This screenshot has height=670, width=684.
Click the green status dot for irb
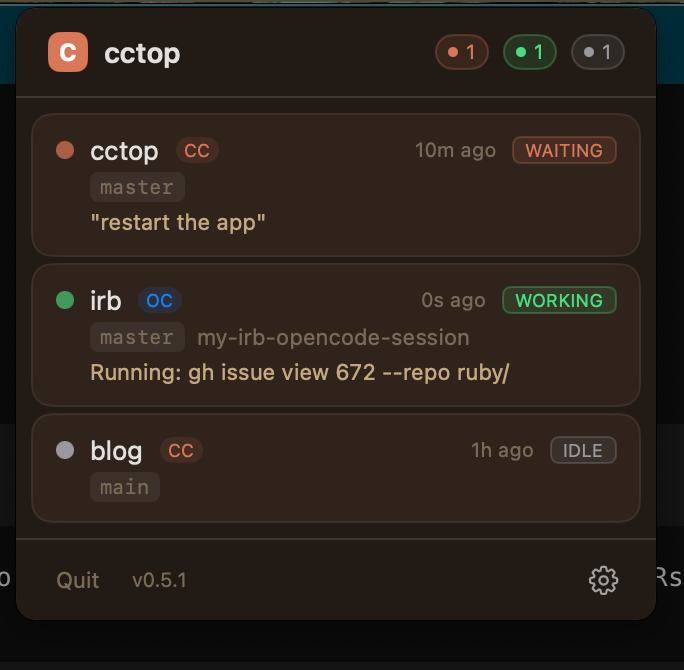click(x=65, y=300)
